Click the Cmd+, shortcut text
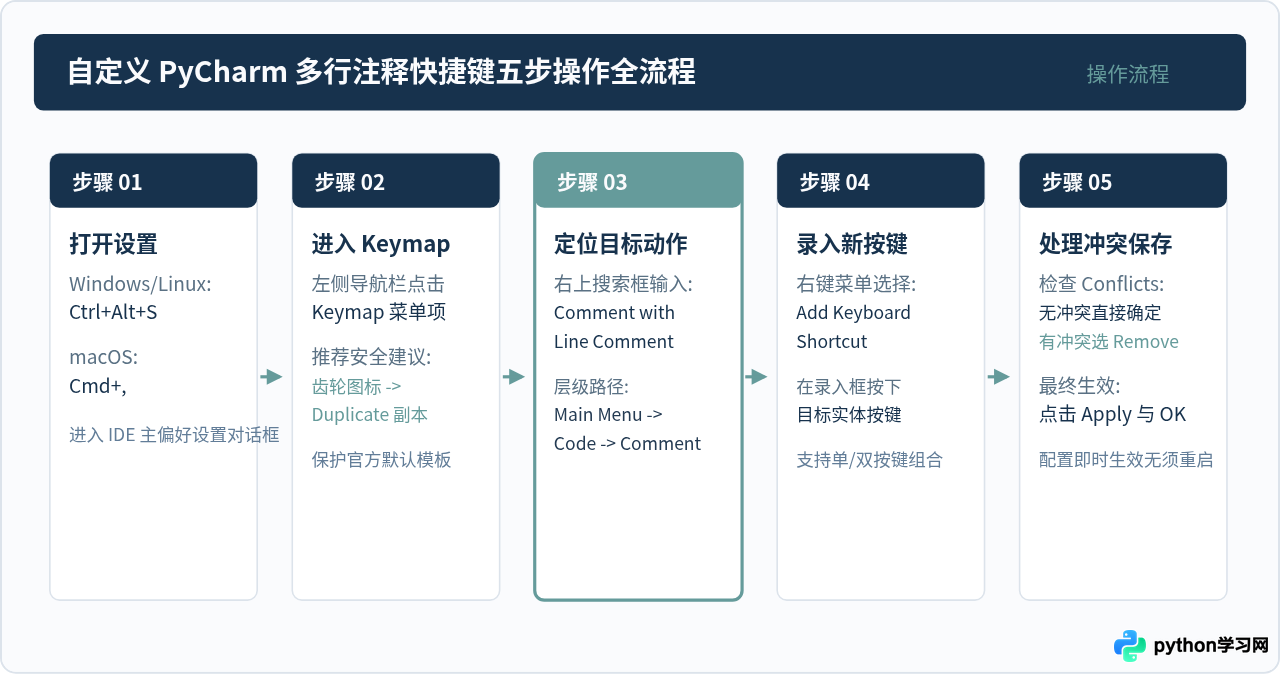Screen dimensions: 1280x674 point(98,386)
